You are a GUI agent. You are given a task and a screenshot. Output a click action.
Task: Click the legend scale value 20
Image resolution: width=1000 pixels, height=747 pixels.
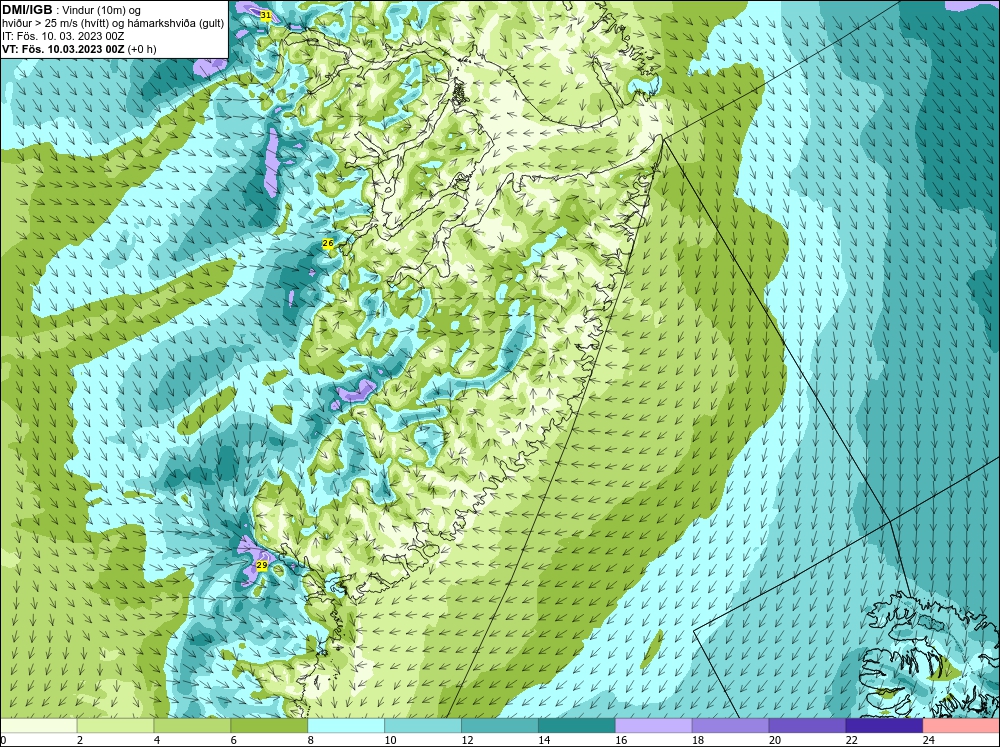coord(775,740)
